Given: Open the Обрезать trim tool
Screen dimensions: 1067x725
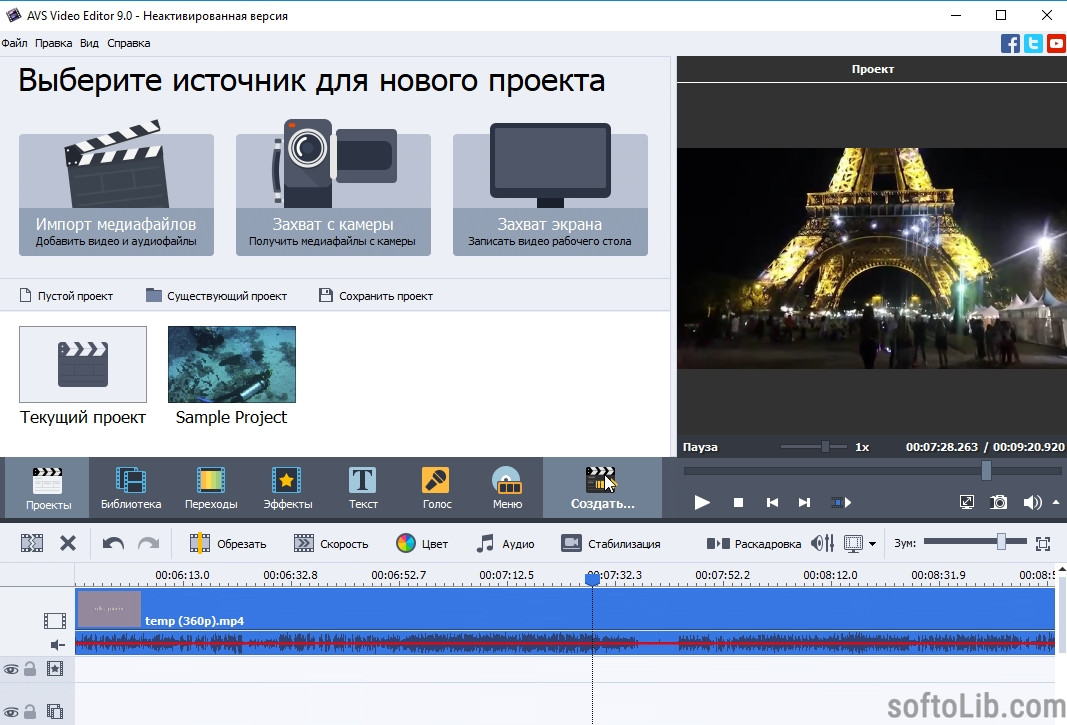Looking at the screenshot, I should pos(228,543).
